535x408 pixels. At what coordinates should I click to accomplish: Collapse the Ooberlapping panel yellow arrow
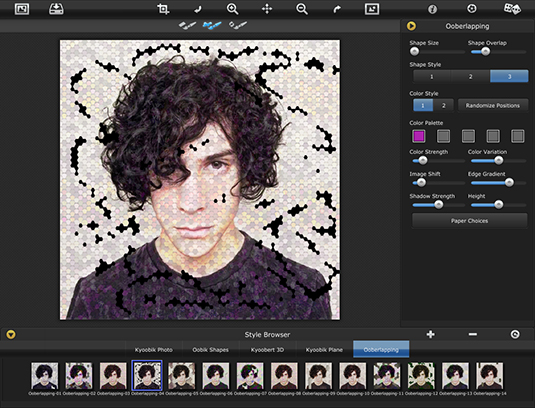coord(411,26)
